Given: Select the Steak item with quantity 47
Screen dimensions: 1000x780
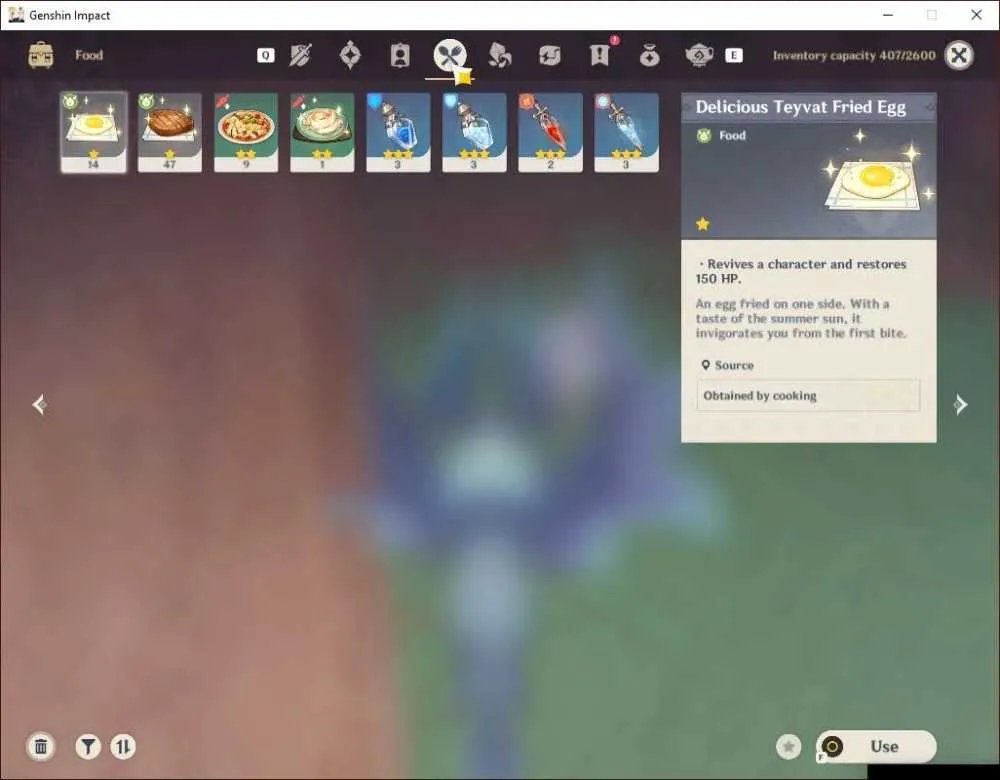Looking at the screenshot, I should tap(170, 132).
